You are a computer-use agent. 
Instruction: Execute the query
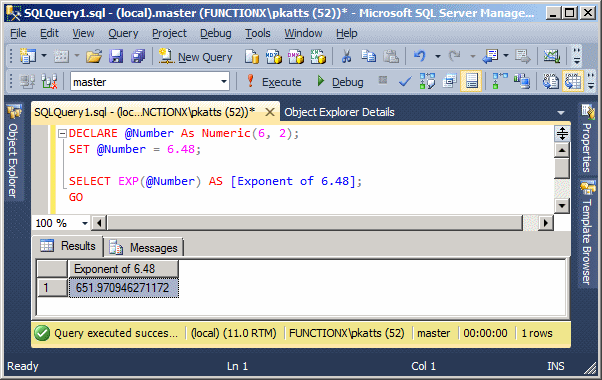(x=274, y=82)
